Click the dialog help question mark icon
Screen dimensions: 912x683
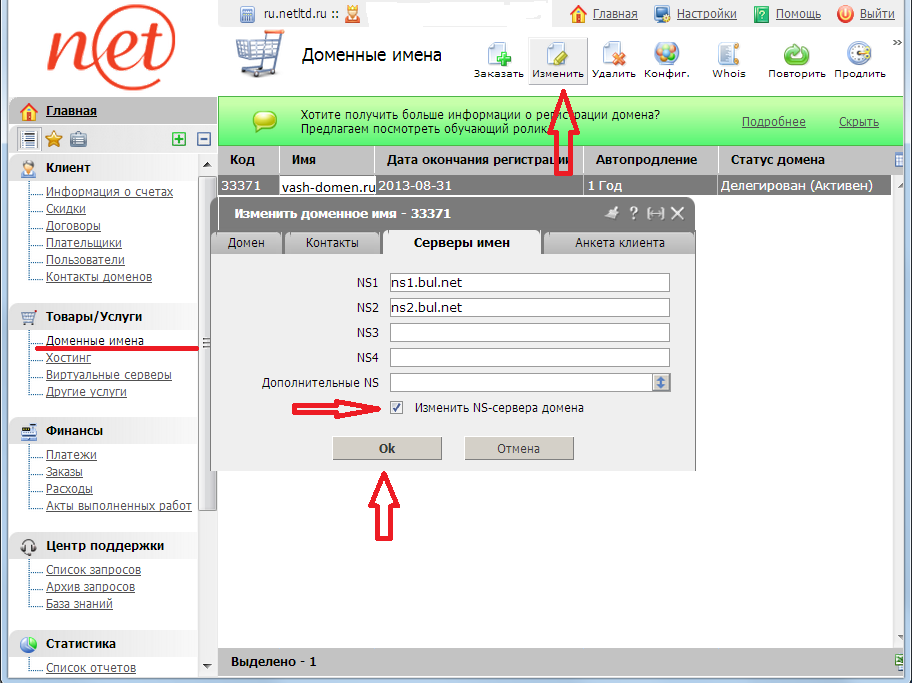click(633, 213)
